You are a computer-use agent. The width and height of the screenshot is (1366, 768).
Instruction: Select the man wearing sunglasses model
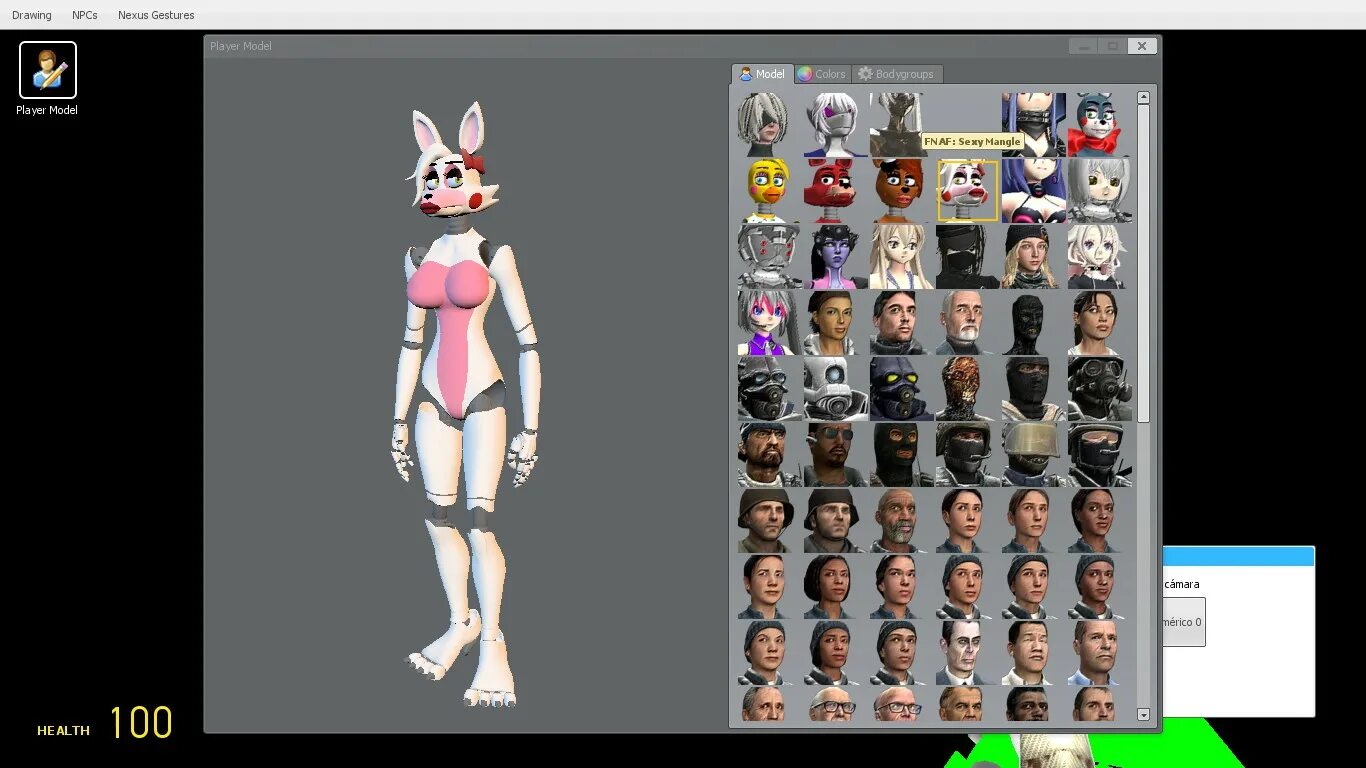[x=835, y=454]
